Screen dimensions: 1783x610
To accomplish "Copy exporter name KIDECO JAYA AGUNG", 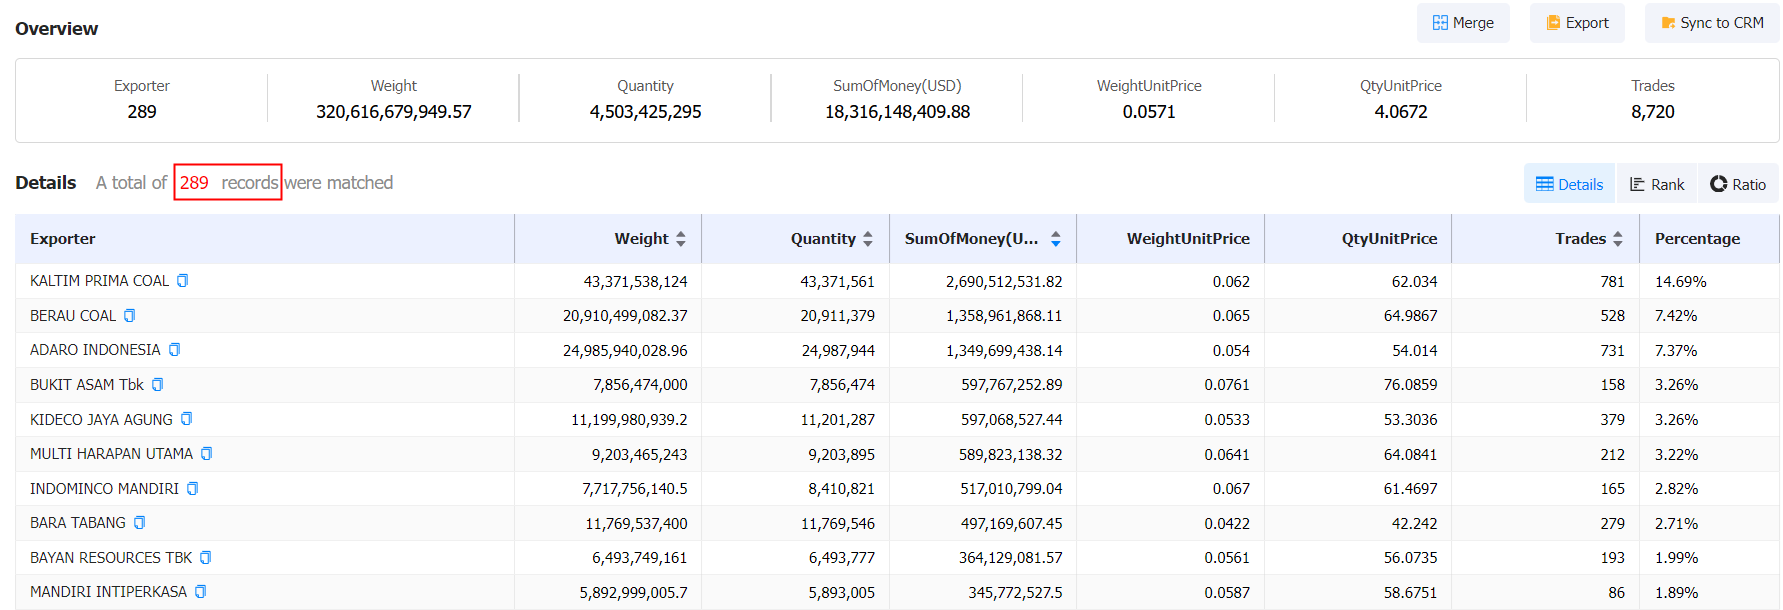I will tap(186, 419).
